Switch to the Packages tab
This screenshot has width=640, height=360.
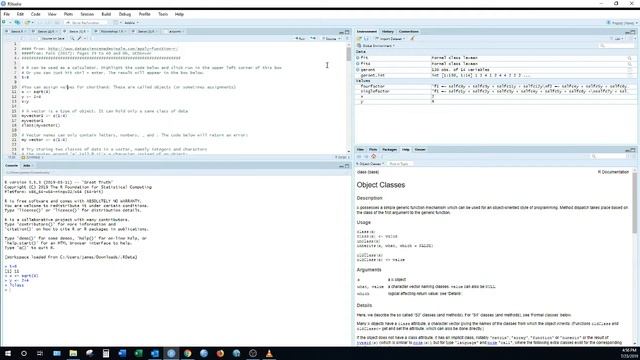(x=389, y=149)
